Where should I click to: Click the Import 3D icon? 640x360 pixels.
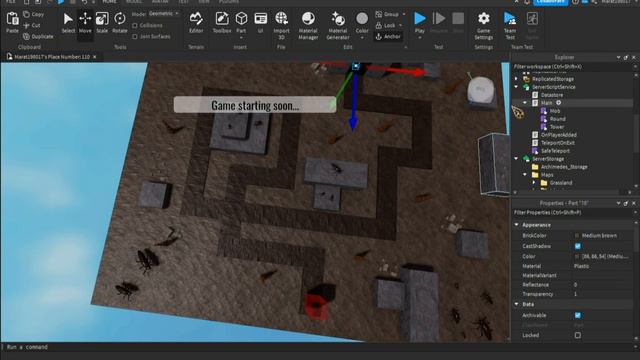tap(281, 19)
